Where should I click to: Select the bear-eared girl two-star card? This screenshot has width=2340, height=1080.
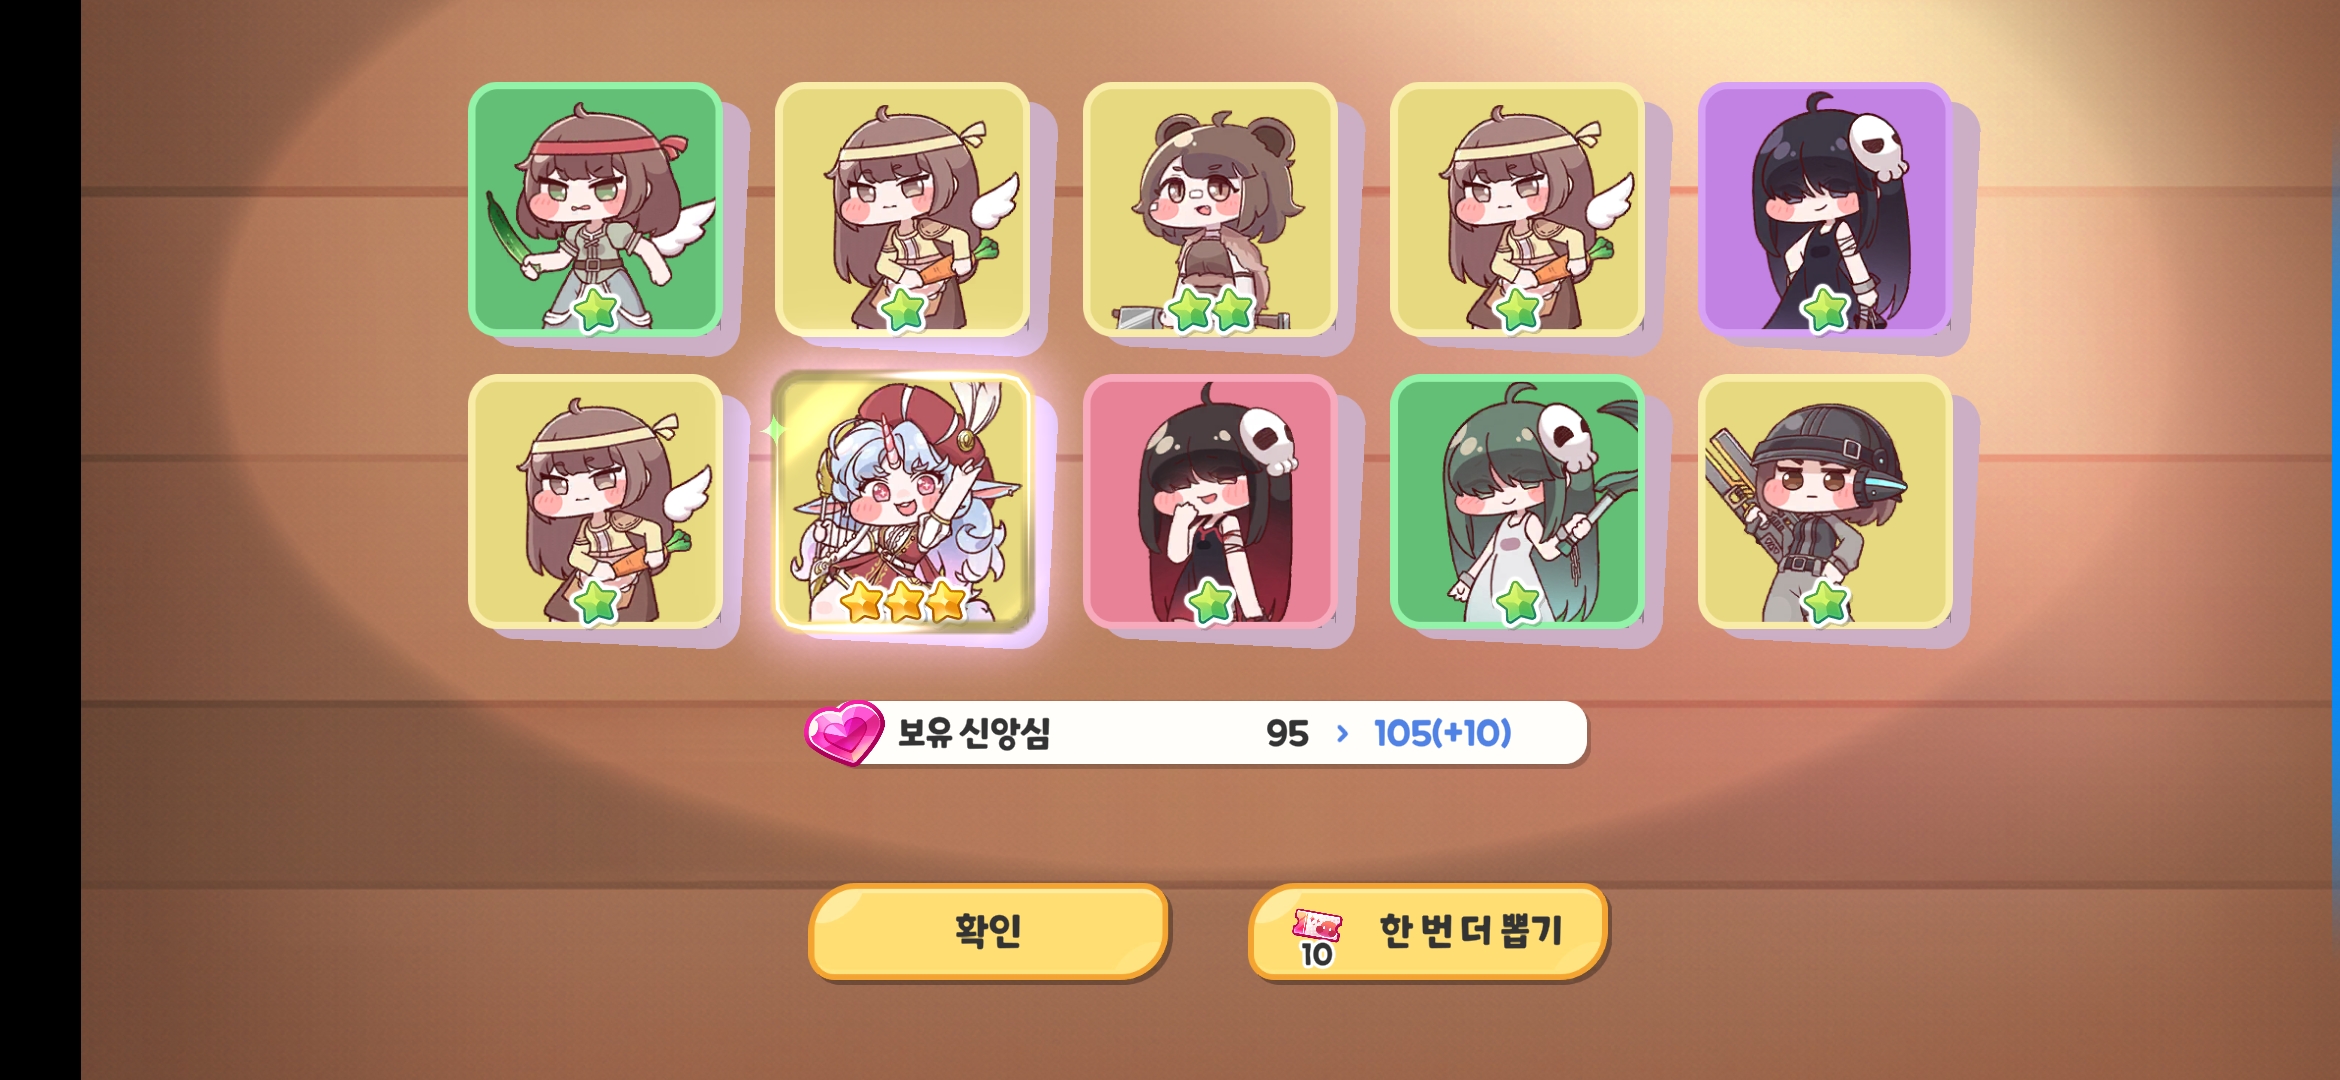click(1210, 209)
